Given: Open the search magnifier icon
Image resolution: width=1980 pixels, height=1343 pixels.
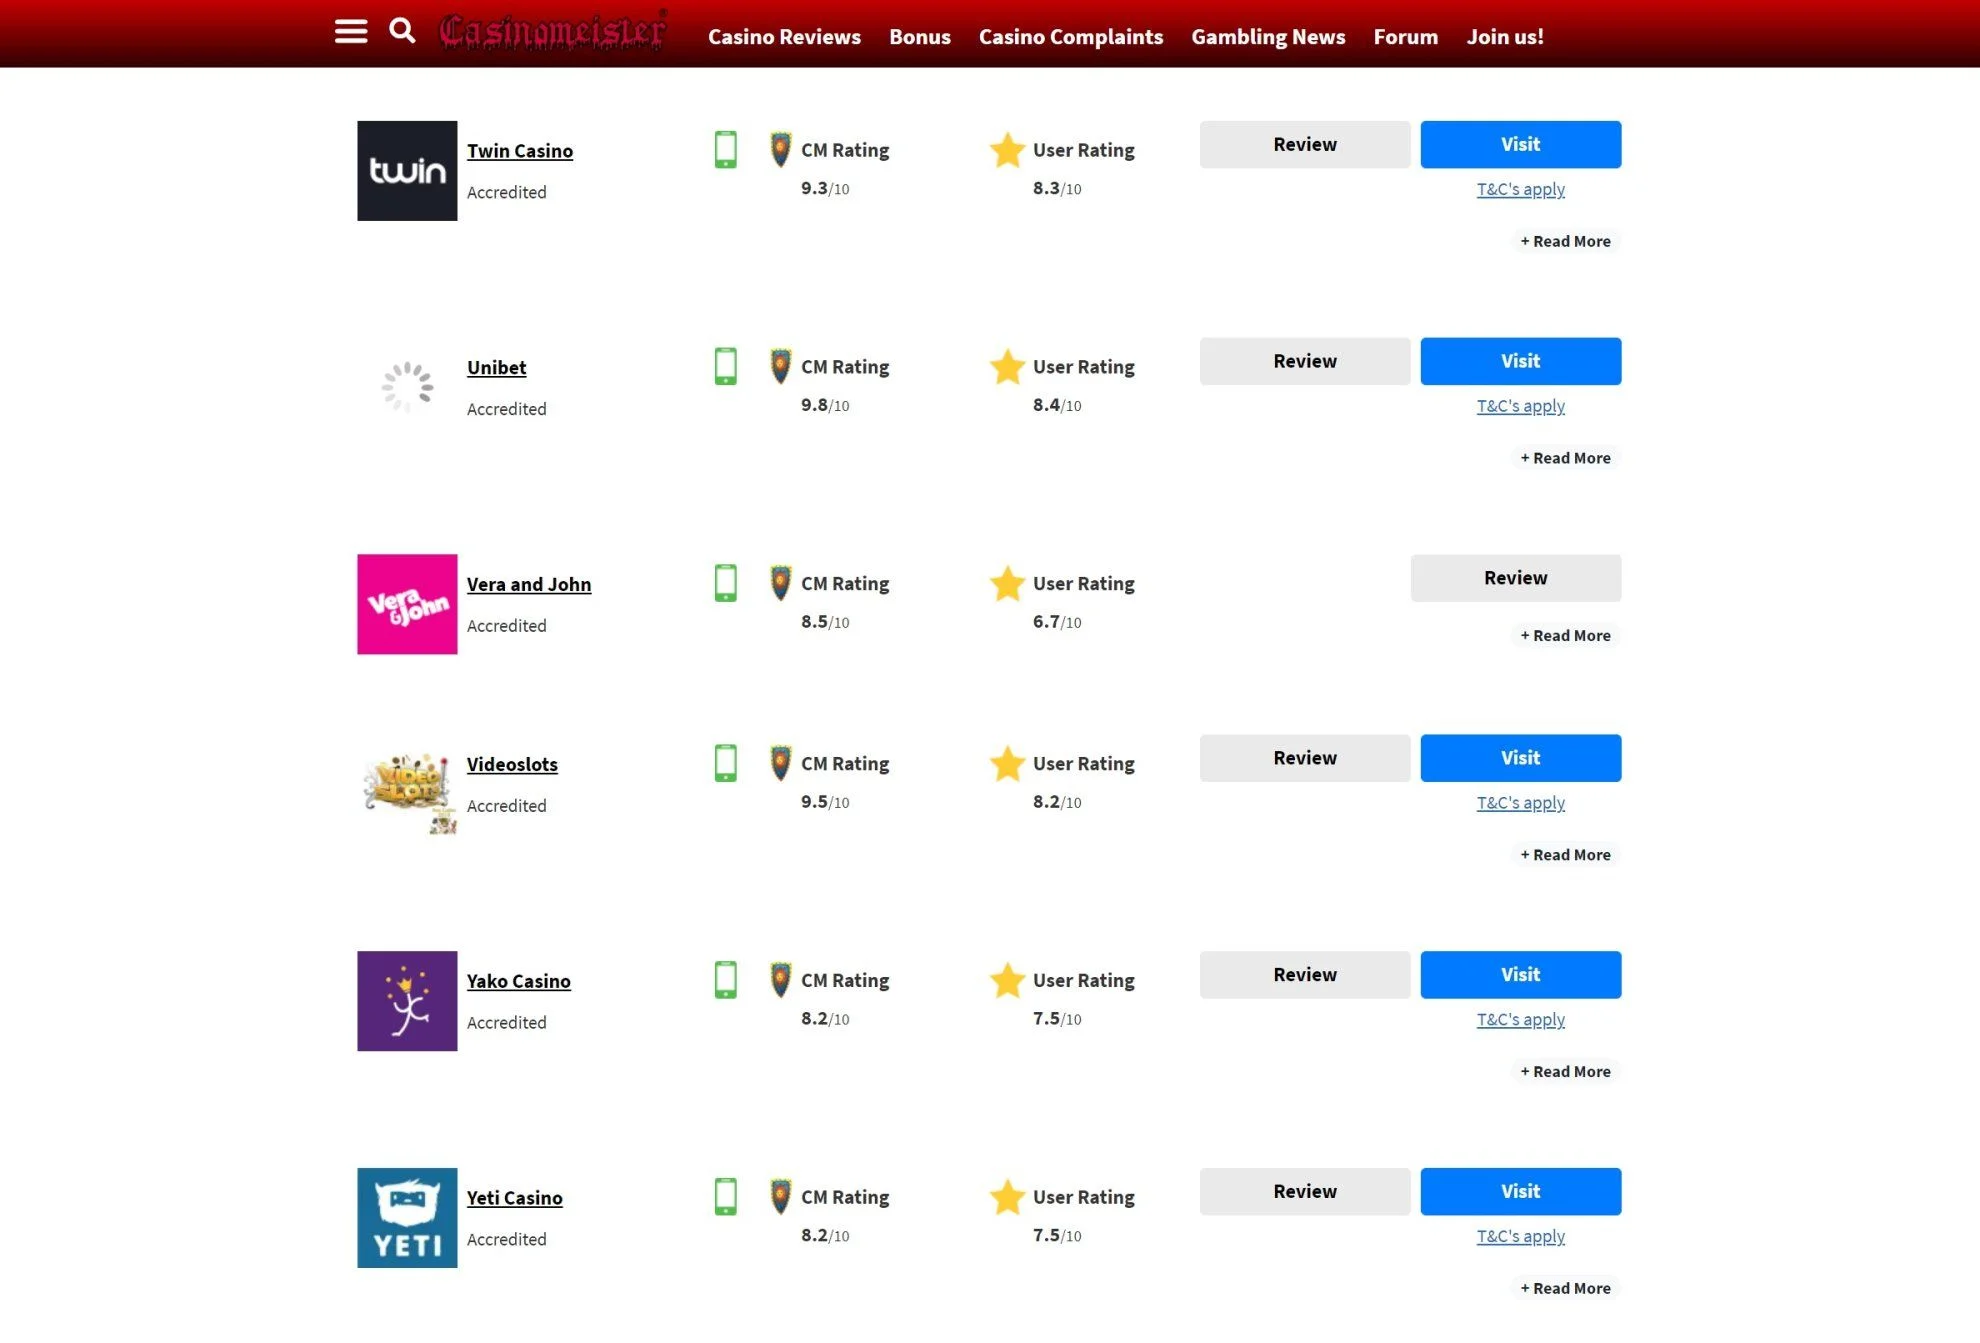Looking at the screenshot, I should pos(402,31).
